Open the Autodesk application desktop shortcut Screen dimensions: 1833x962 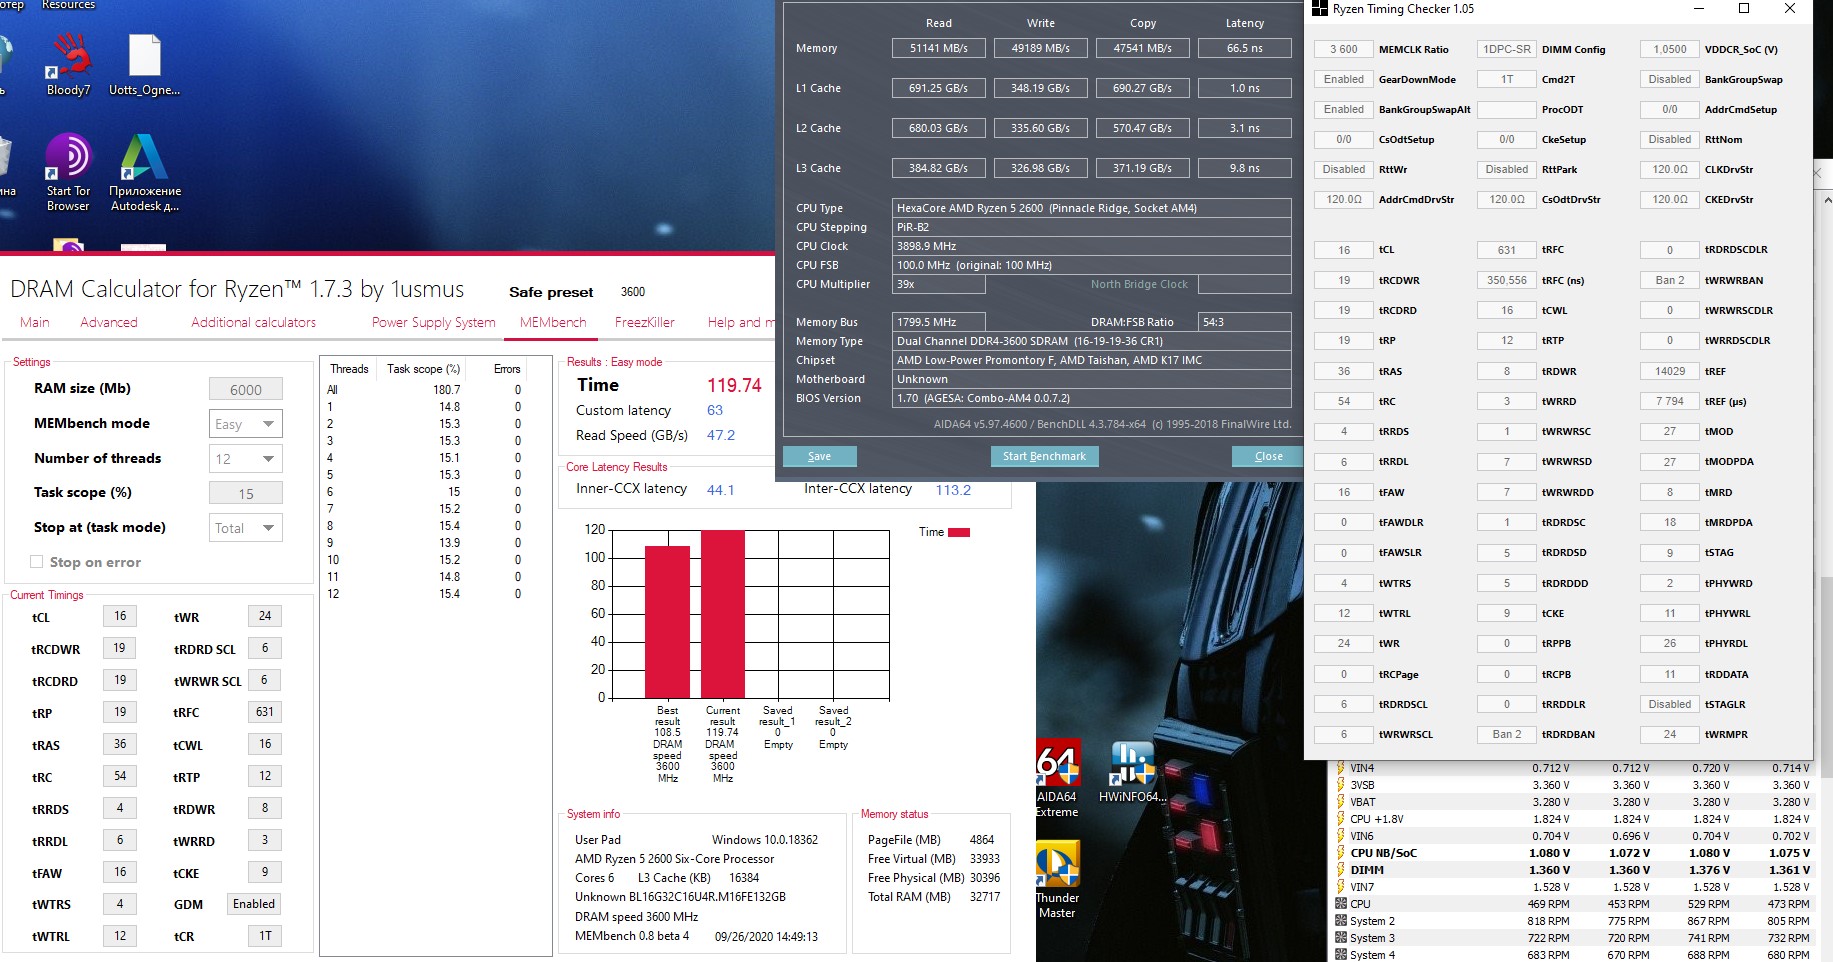click(145, 173)
